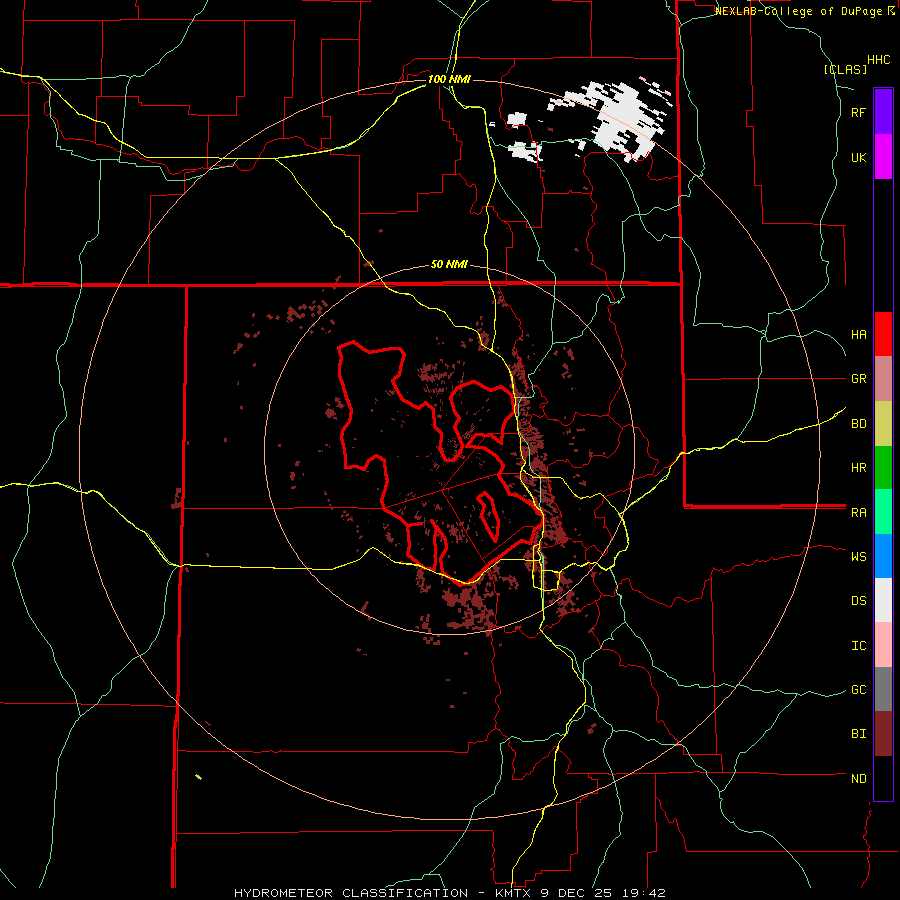Click the ND black legend swatch
Screen dimensions: 900x900
click(883, 778)
